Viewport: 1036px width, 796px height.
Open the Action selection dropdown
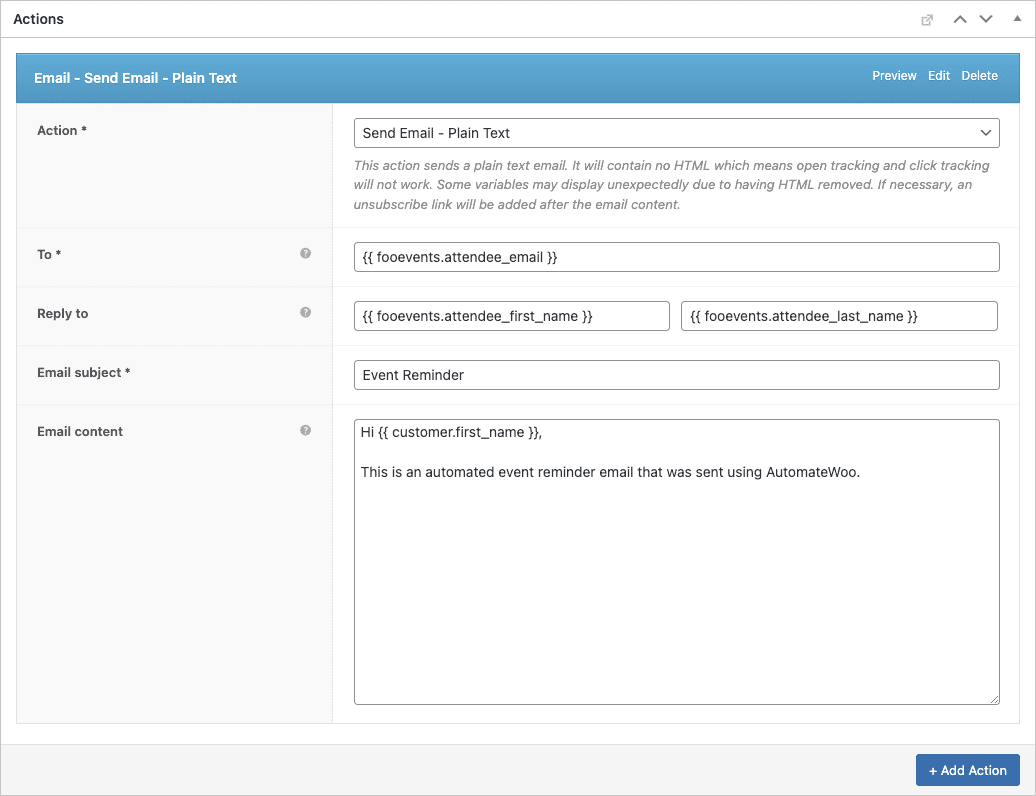(x=676, y=132)
